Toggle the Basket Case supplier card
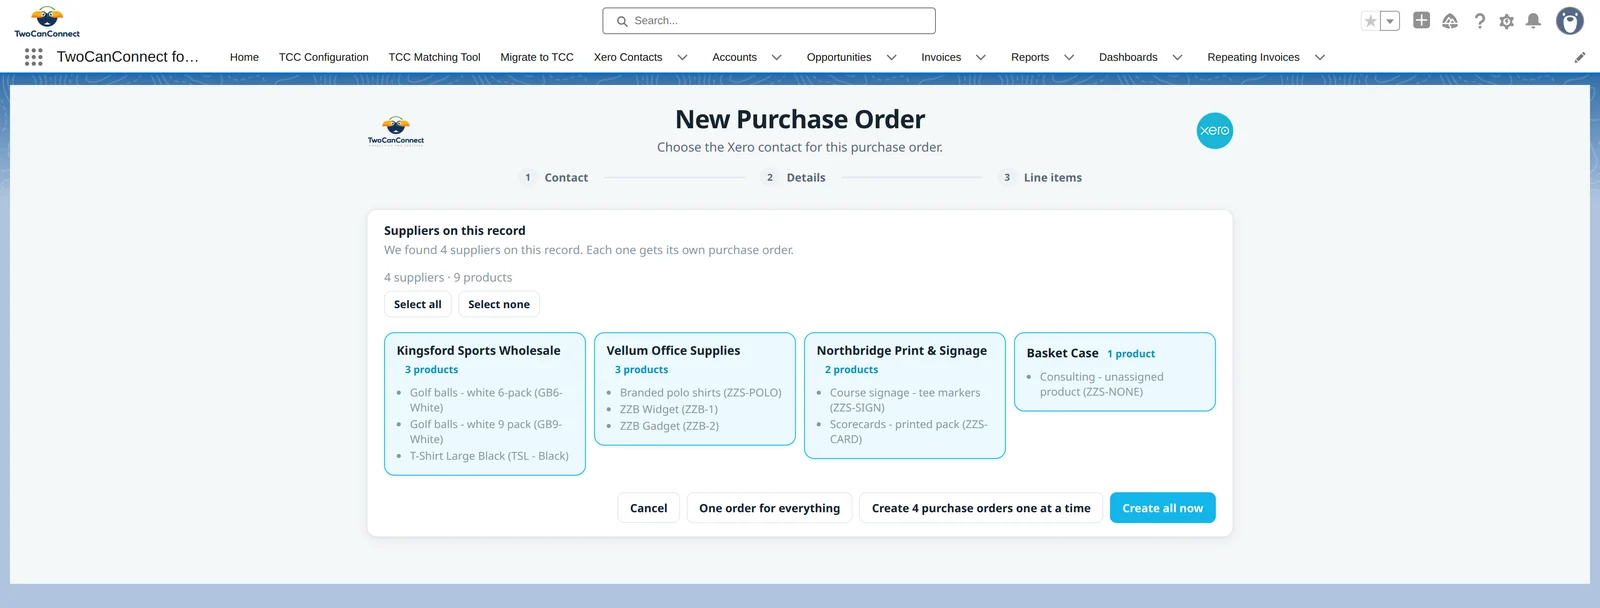 point(1115,372)
